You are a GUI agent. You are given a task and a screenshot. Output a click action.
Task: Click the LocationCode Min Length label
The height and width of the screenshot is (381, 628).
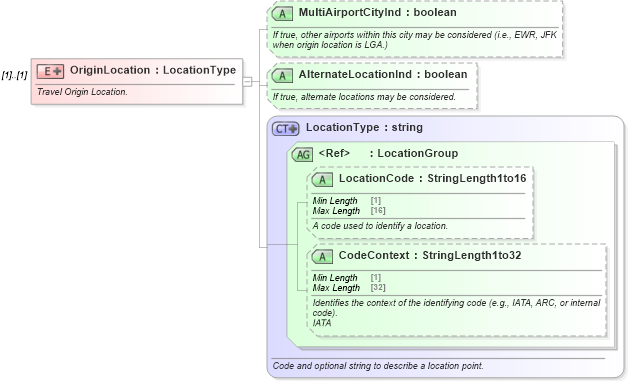tap(335, 201)
